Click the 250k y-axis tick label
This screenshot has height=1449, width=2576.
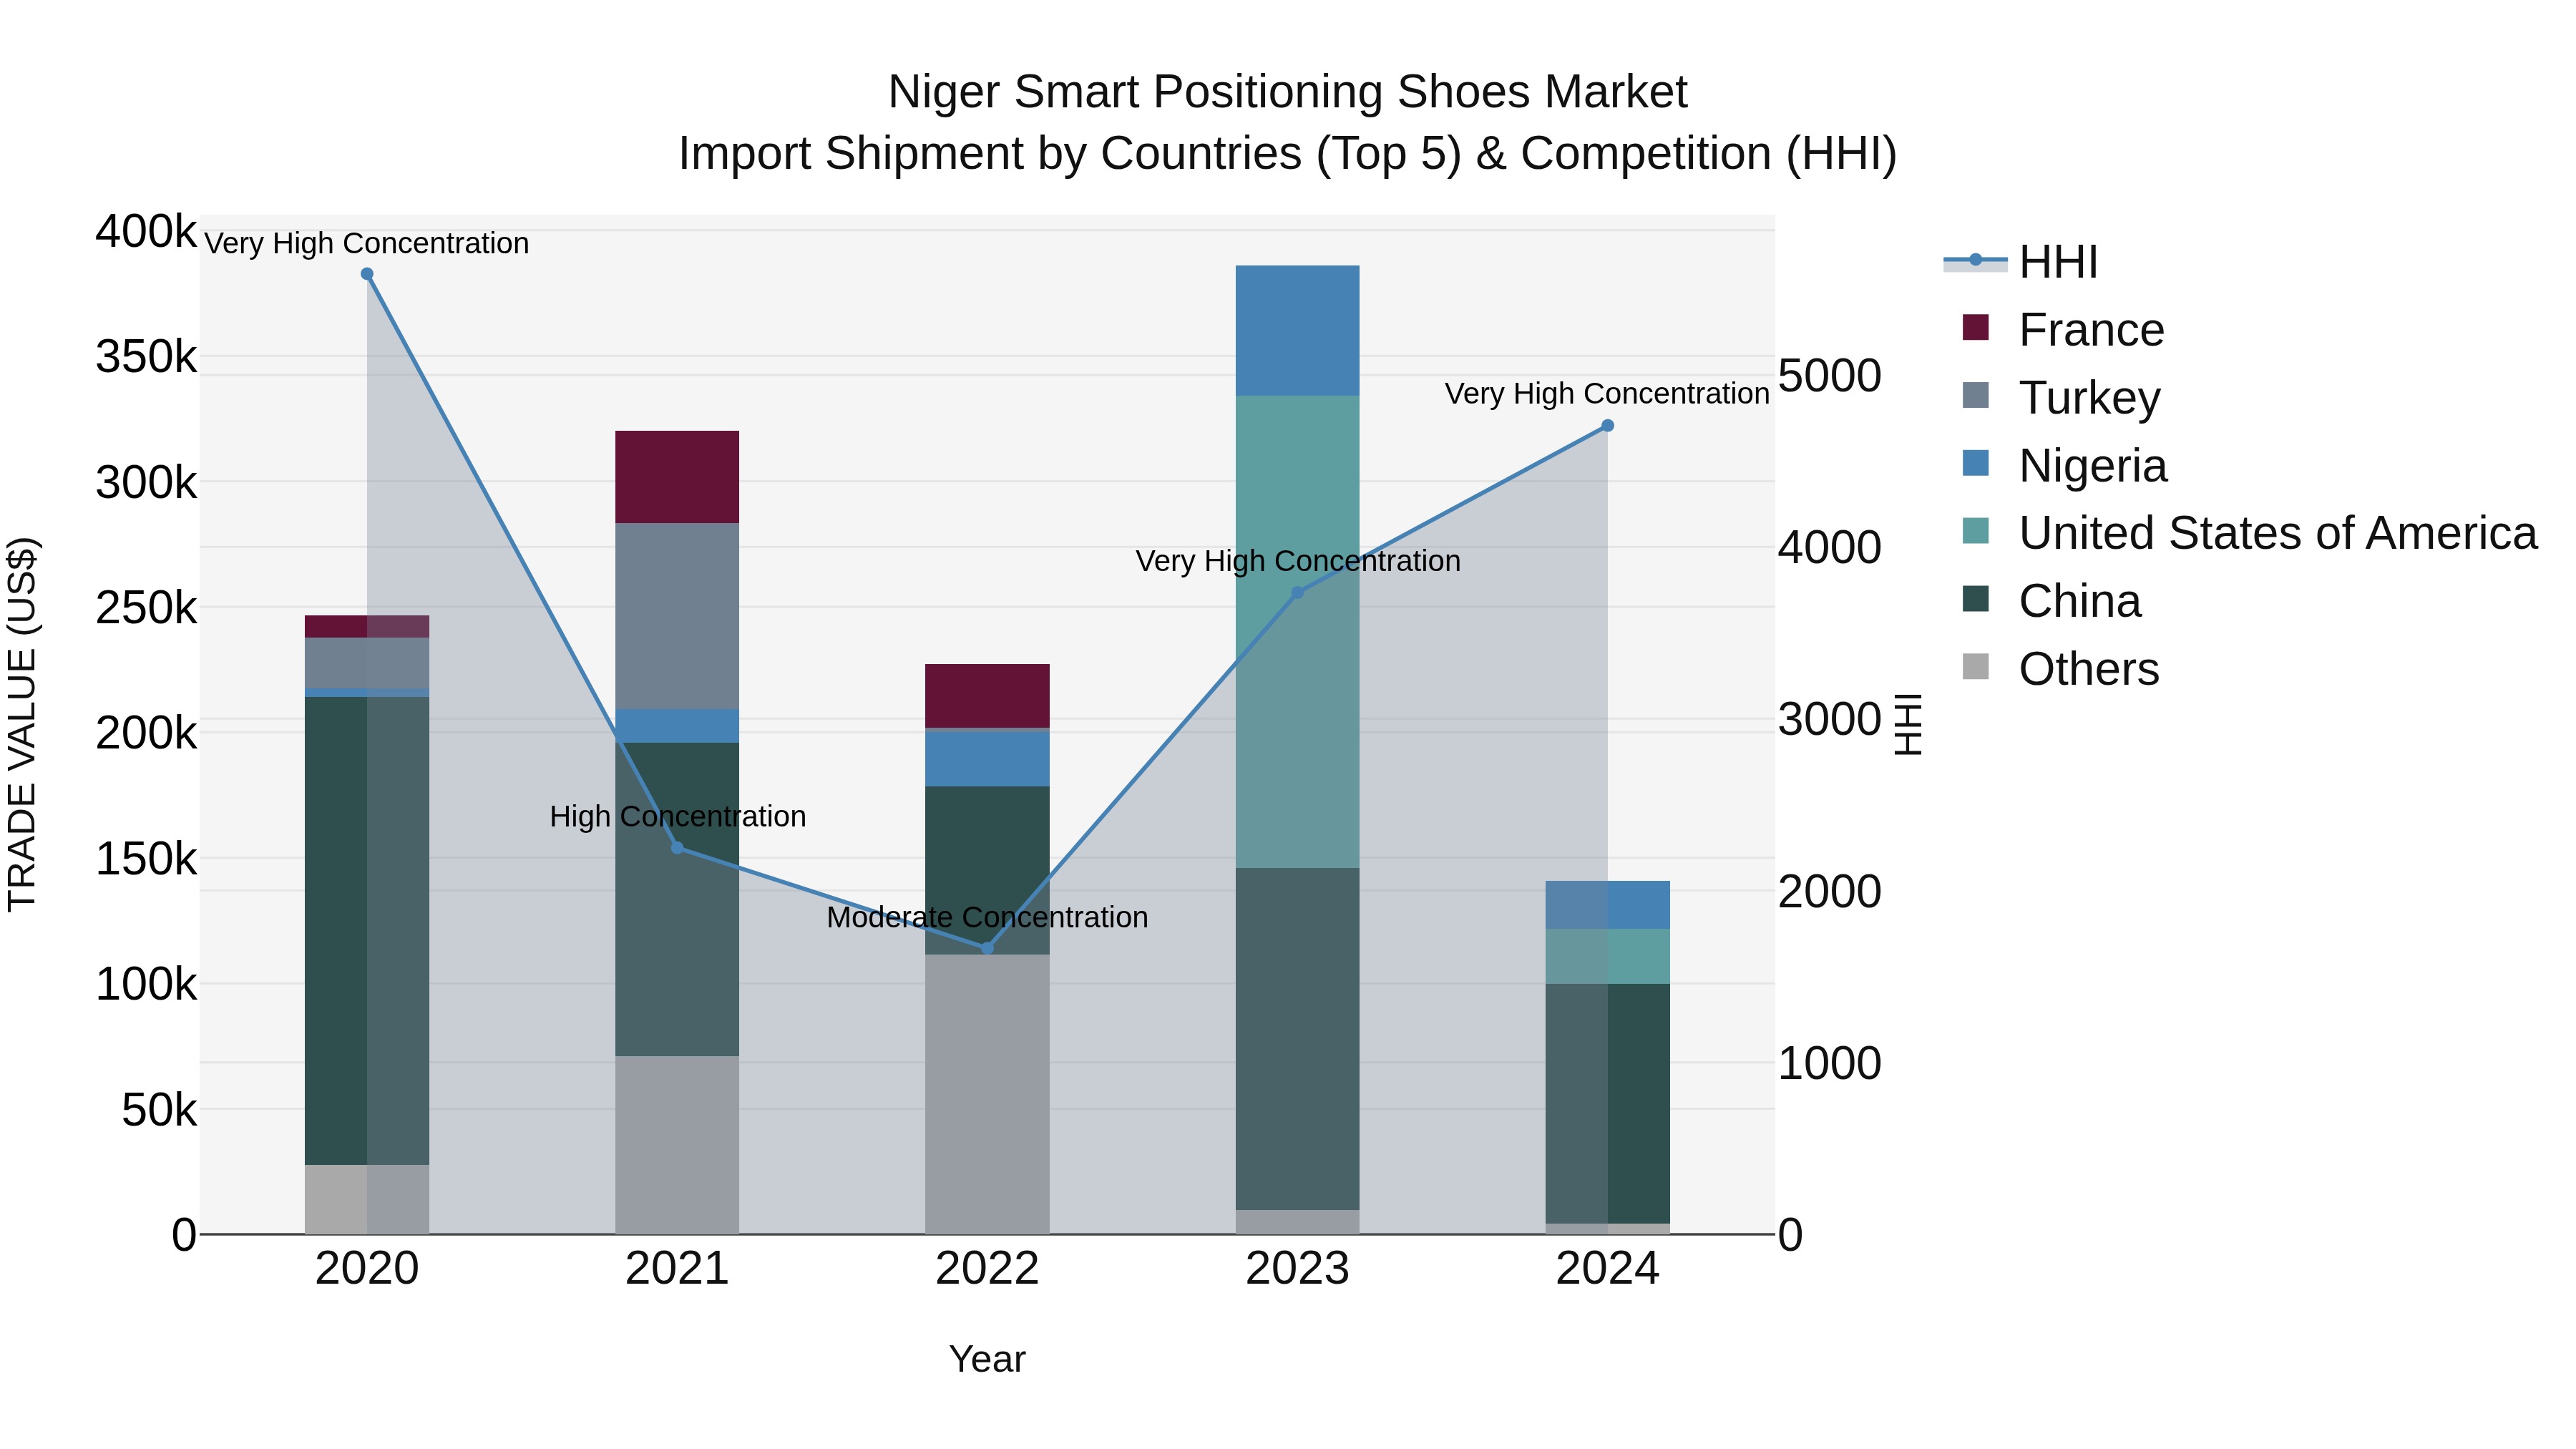pos(146,608)
